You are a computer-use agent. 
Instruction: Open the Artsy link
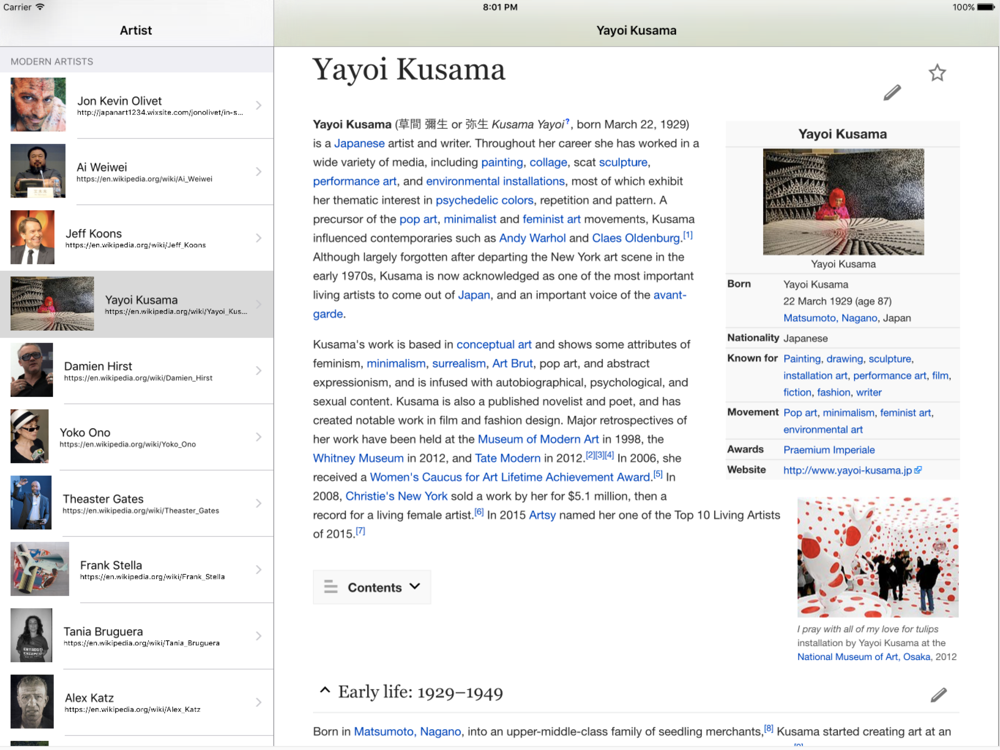click(x=542, y=515)
